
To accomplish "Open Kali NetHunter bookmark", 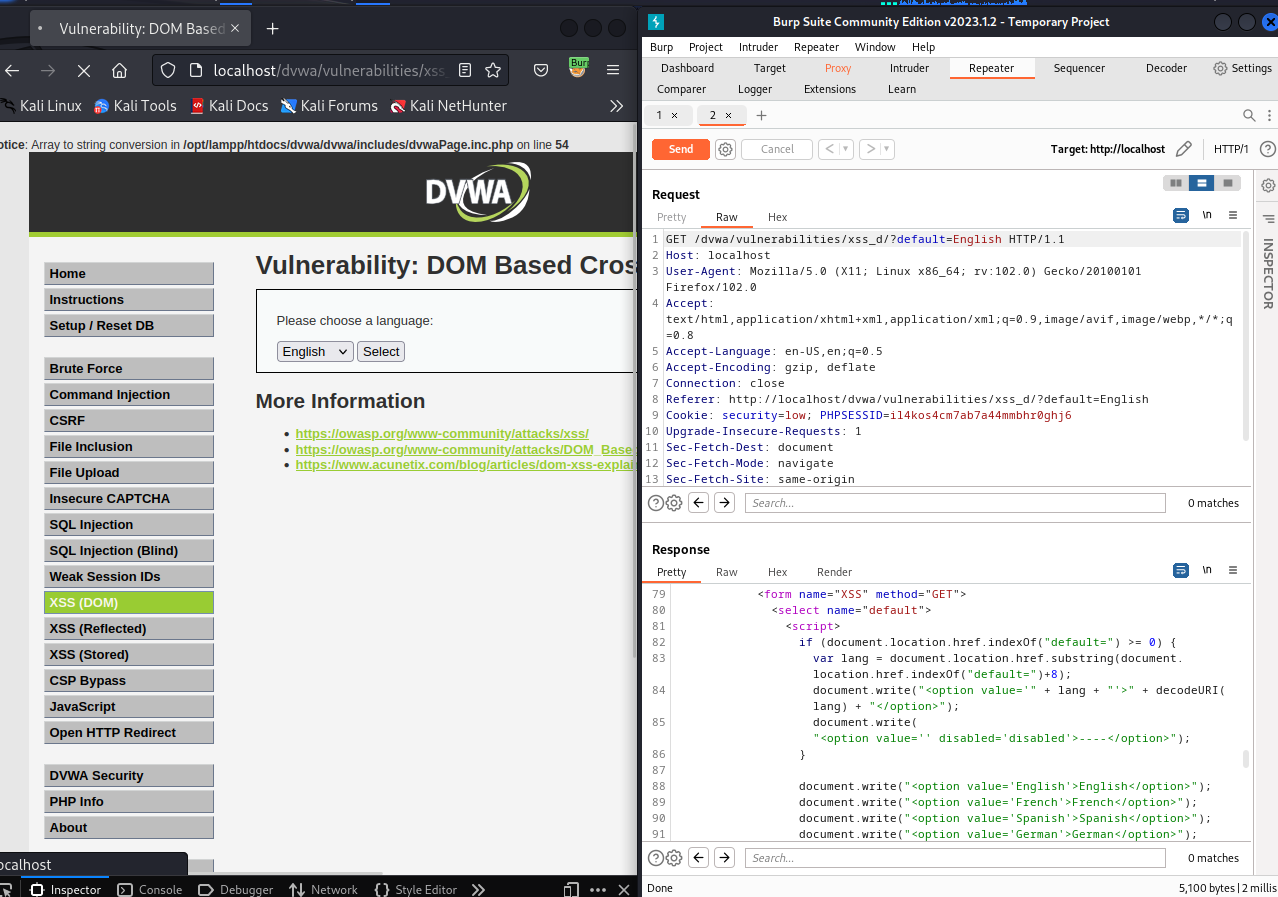I will (449, 105).
